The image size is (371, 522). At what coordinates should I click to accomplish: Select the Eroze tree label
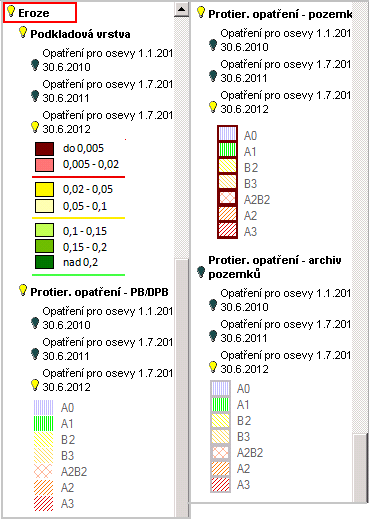point(34,13)
